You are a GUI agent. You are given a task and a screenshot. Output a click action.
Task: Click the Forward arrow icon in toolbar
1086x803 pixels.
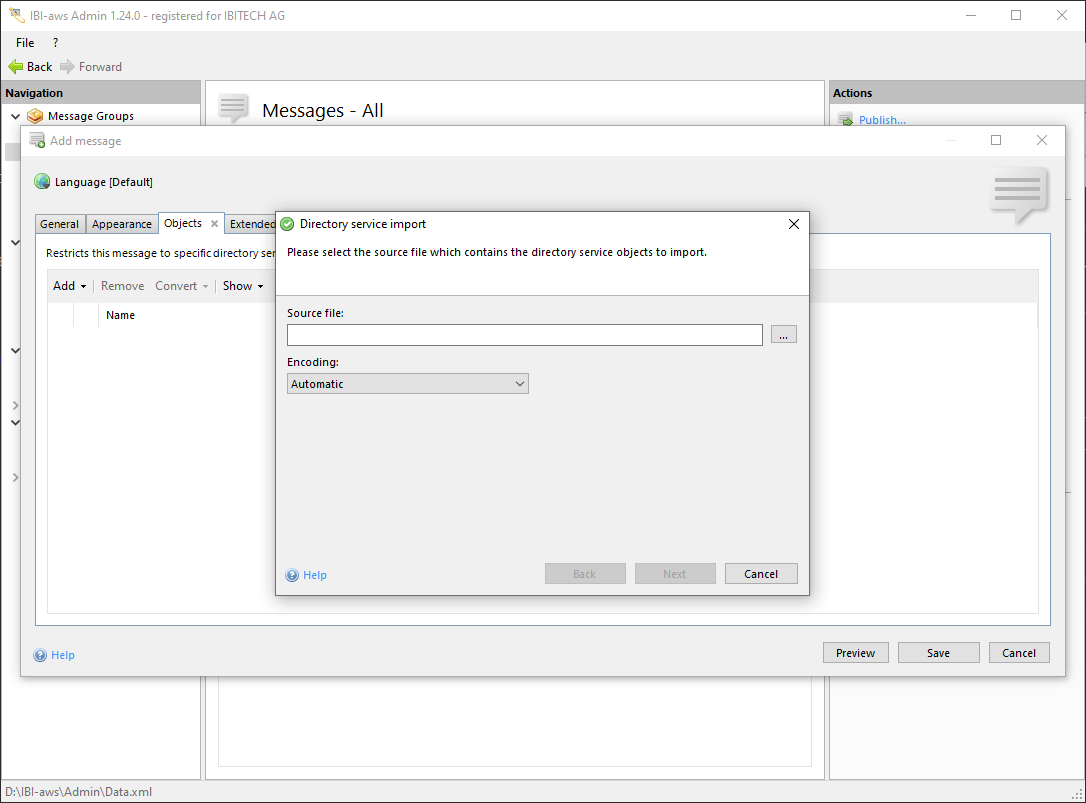click(x=67, y=67)
